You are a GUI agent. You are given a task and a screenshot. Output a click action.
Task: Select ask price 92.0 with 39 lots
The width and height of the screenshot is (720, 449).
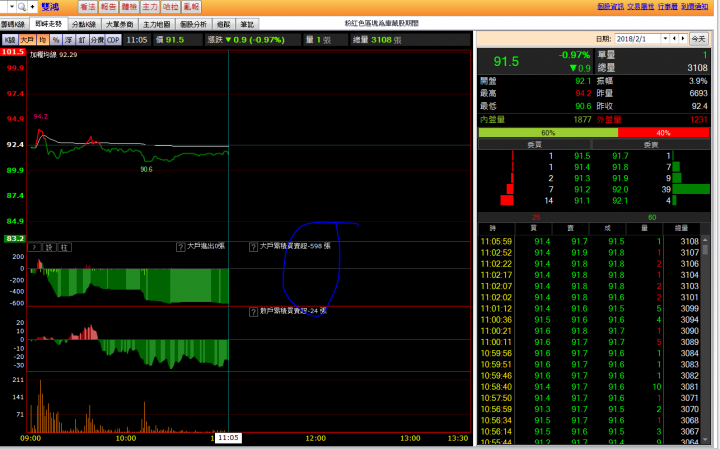pyautogui.click(x=620, y=190)
